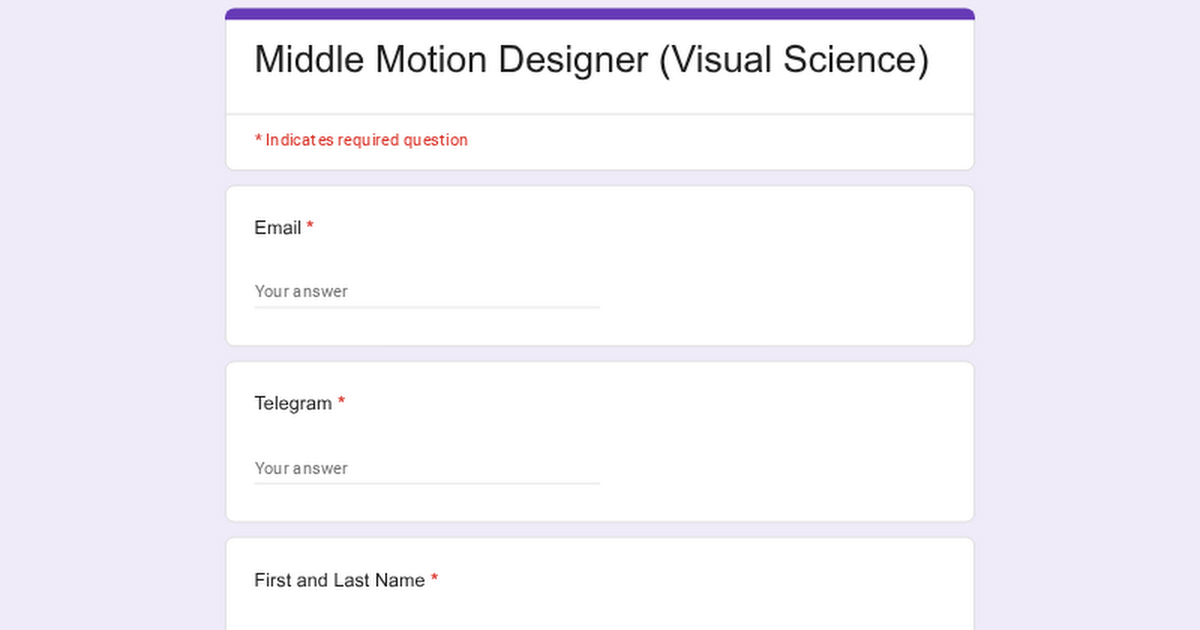1200x630 pixels.
Task: Select the Middle Motion Designer form title
Action: (591, 60)
